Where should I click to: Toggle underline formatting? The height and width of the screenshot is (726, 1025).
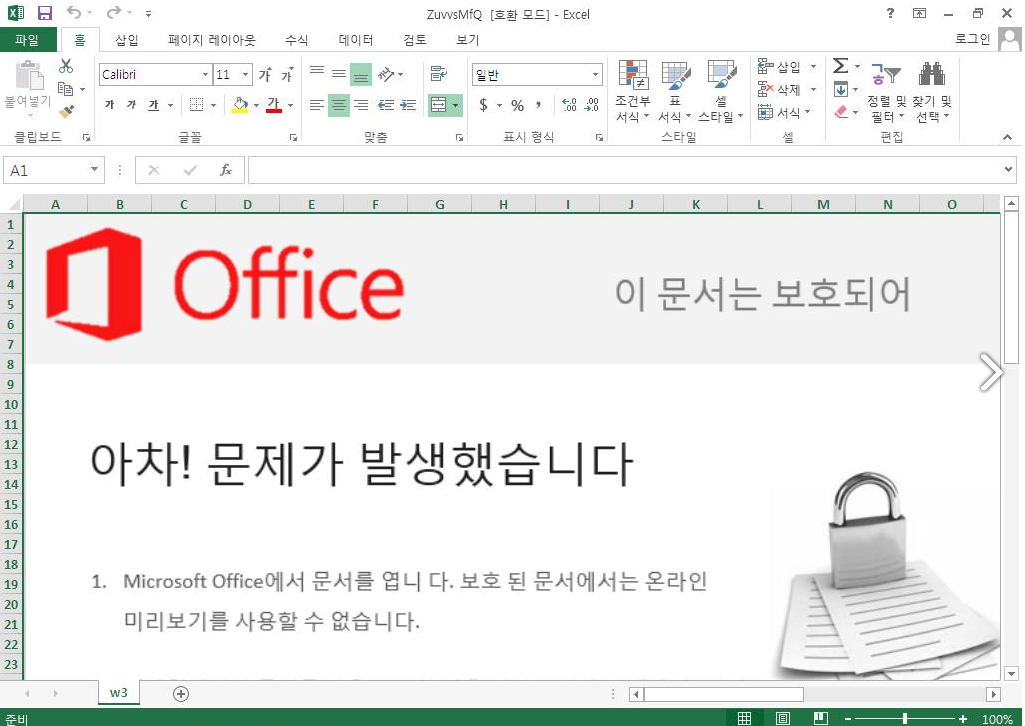point(154,105)
